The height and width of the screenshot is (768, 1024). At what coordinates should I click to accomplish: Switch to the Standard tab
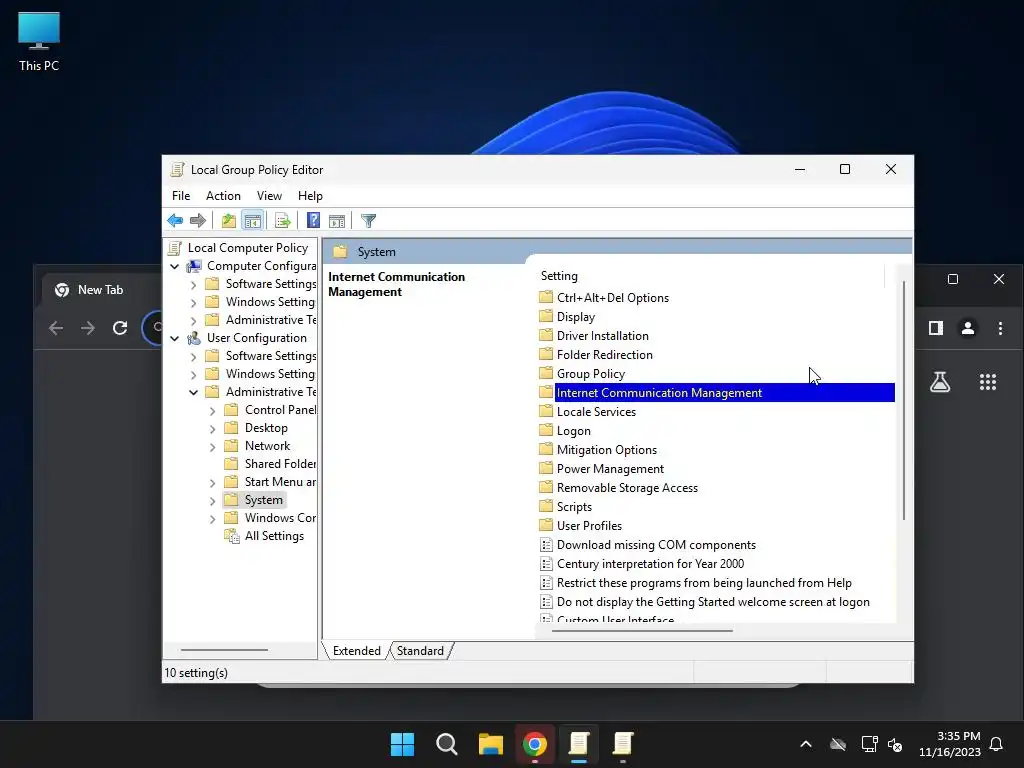(x=420, y=650)
